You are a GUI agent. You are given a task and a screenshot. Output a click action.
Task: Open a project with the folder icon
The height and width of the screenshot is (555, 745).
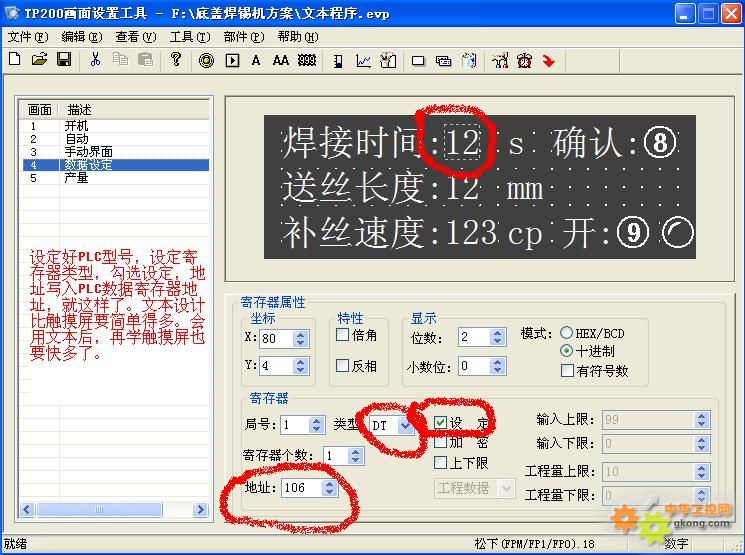click(x=39, y=59)
